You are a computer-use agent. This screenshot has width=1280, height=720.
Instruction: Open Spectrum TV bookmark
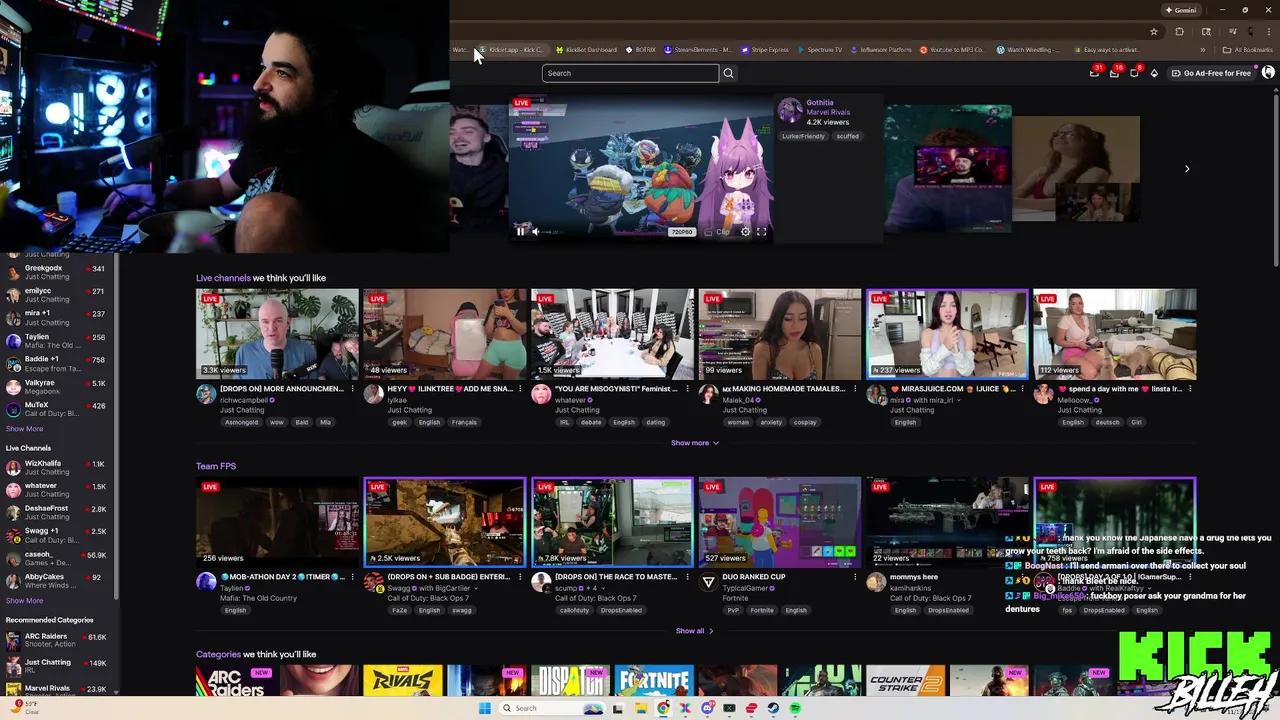point(819,50)
